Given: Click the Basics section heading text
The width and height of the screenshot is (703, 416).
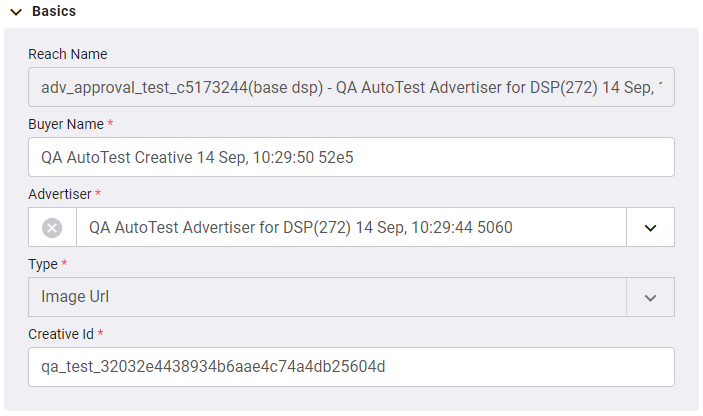Looking at the screenshot, I should pyautogui.click(x=54, y=11).
